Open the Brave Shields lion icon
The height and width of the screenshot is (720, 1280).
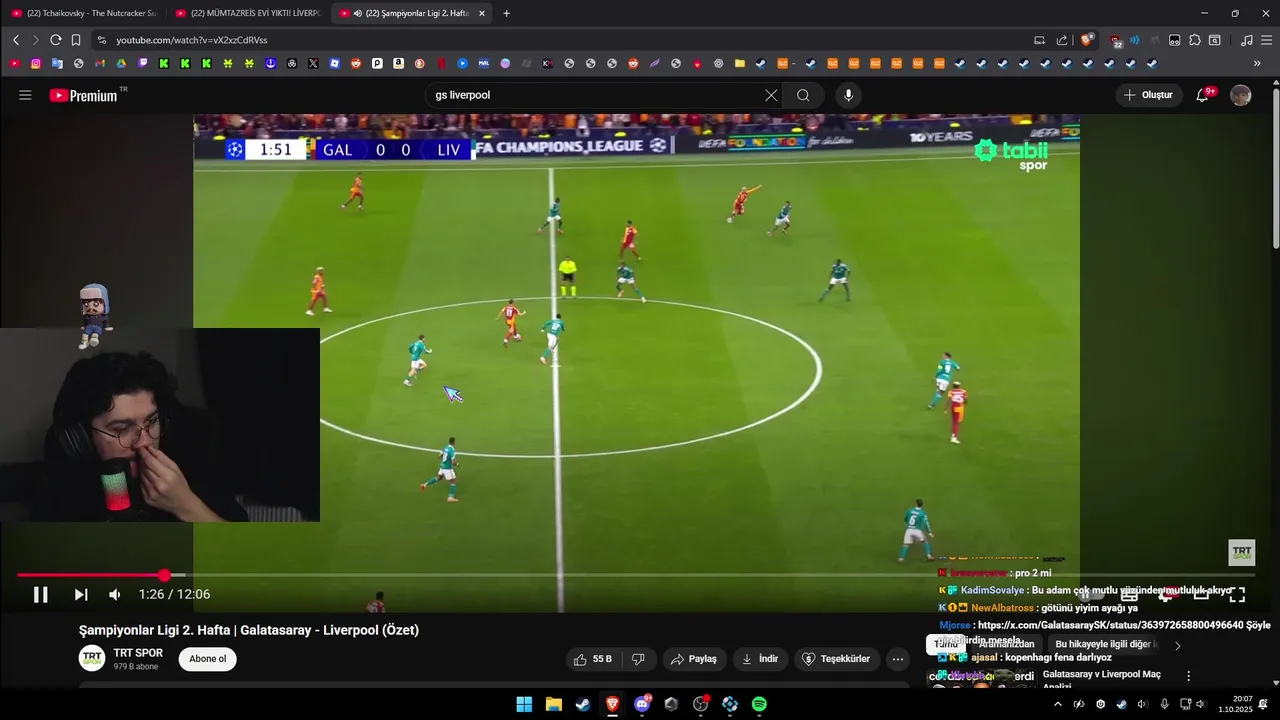click(x=1087, y=40)
